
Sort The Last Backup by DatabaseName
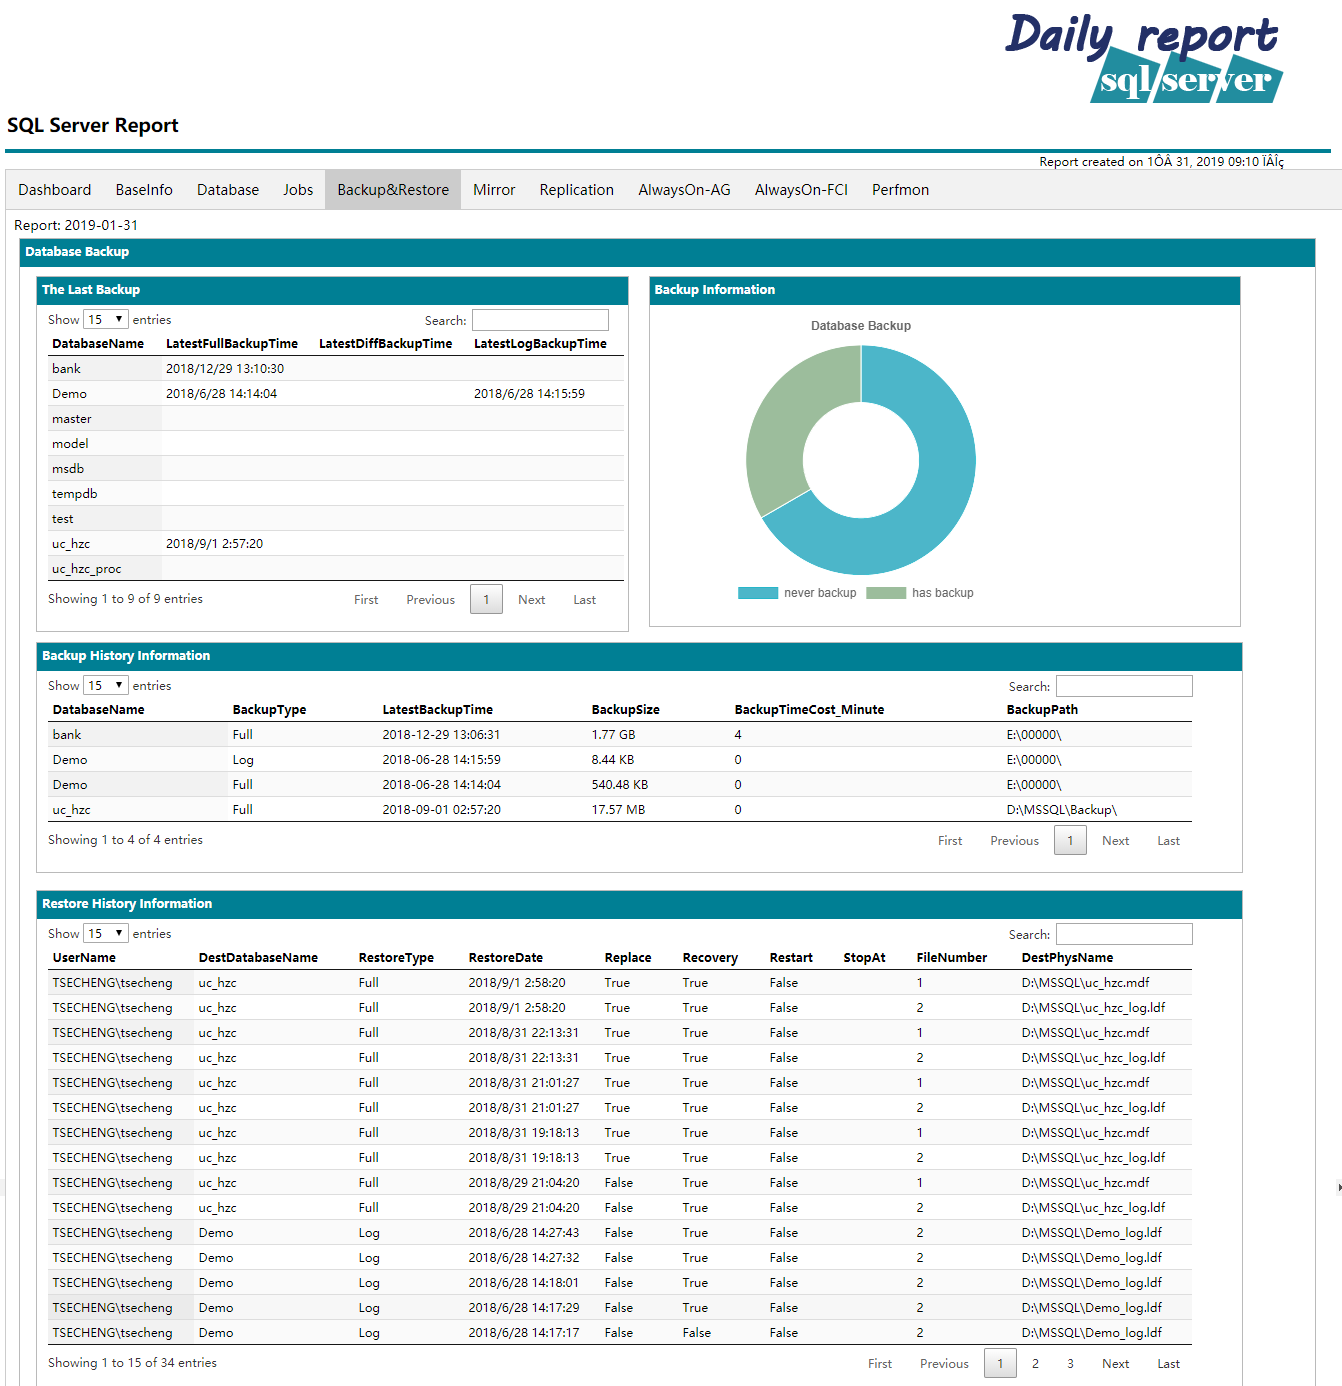point(98,344)
